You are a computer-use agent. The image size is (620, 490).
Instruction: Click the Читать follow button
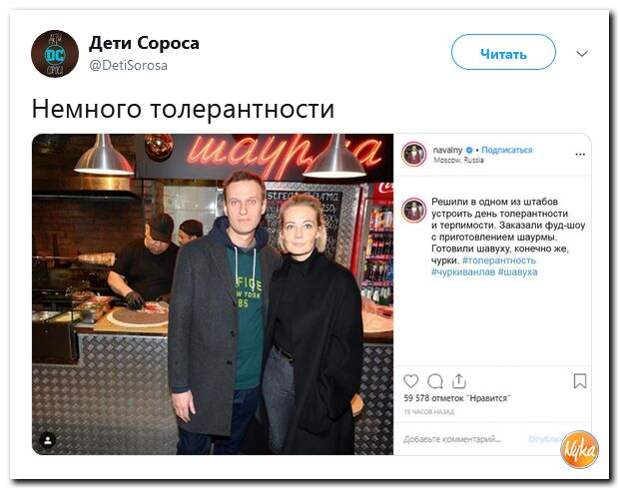point(503,53)
